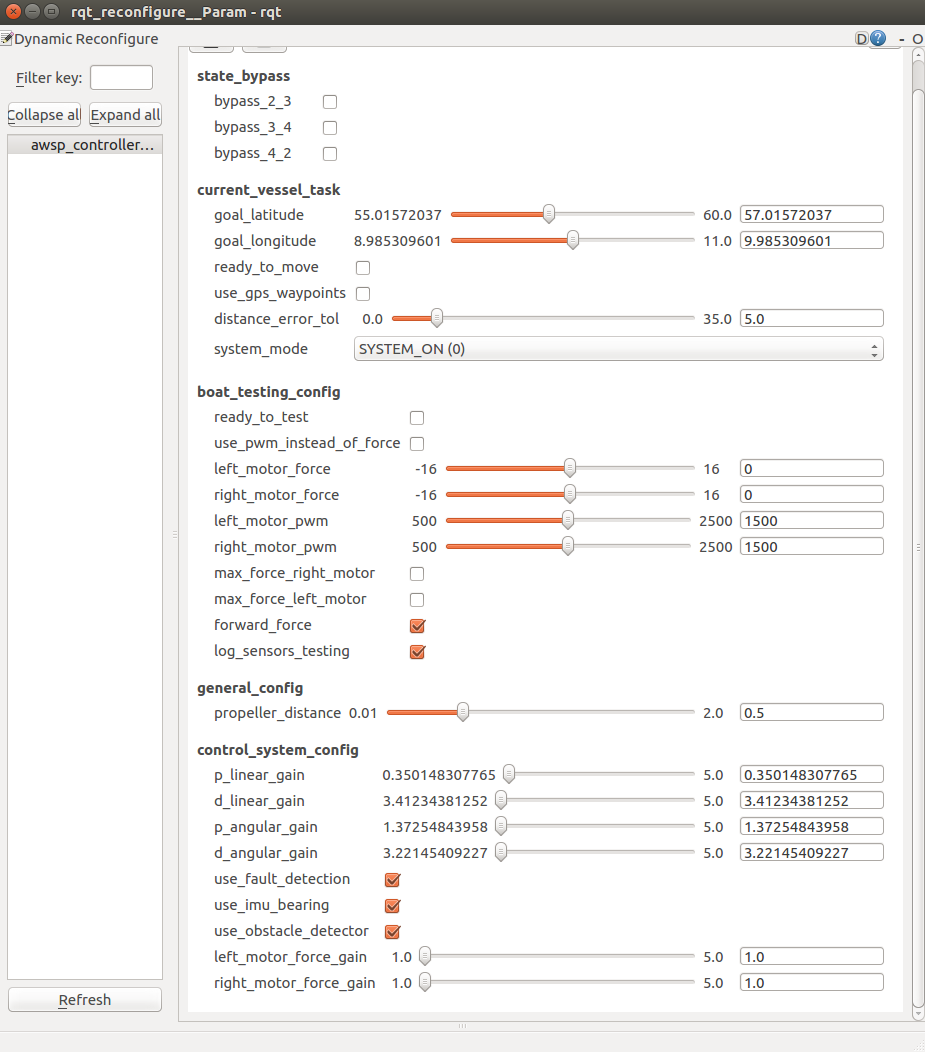Click the goal_longitude slider handle
This screenshot has width=925, height=1052.
tap(573, 240)
